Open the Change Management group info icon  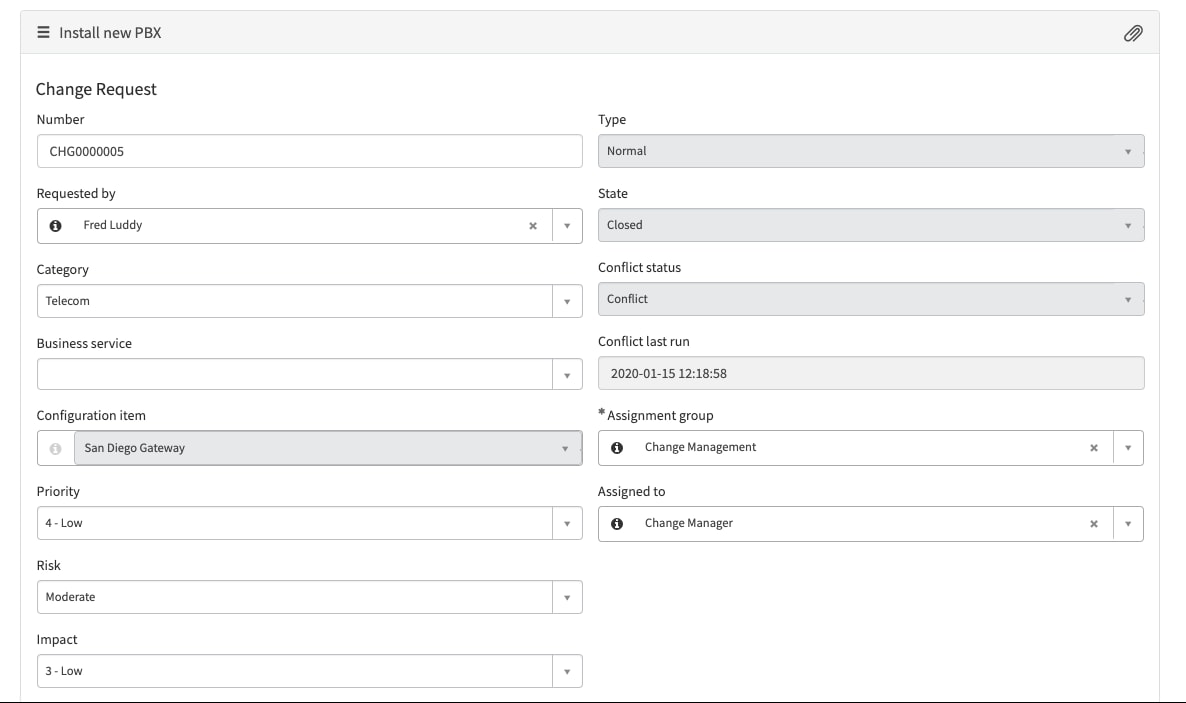click(x=616, y=447)
